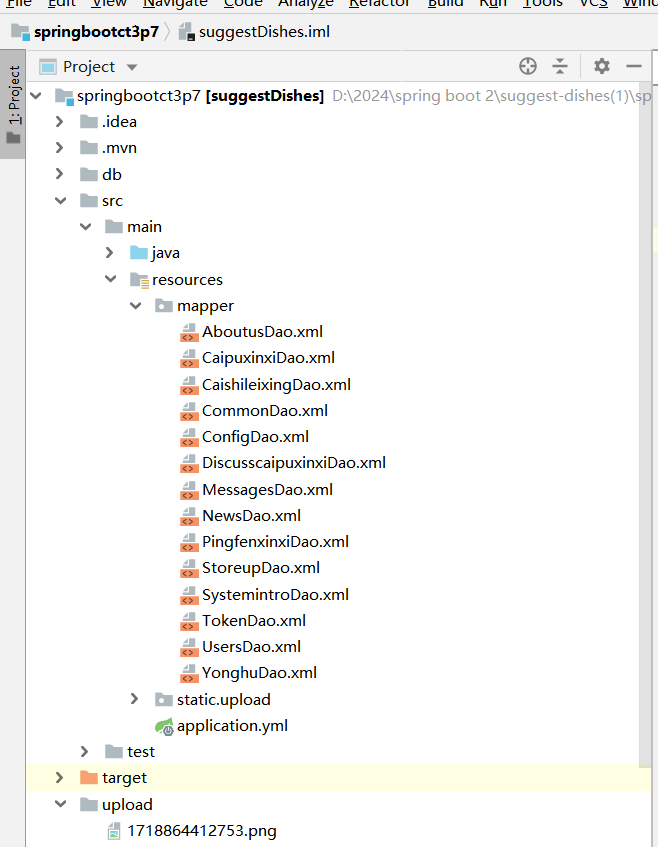Click the springbootct3p7 breadcrumb
Viewport: 658px width, 847px height.
click(x=96, y=32)
